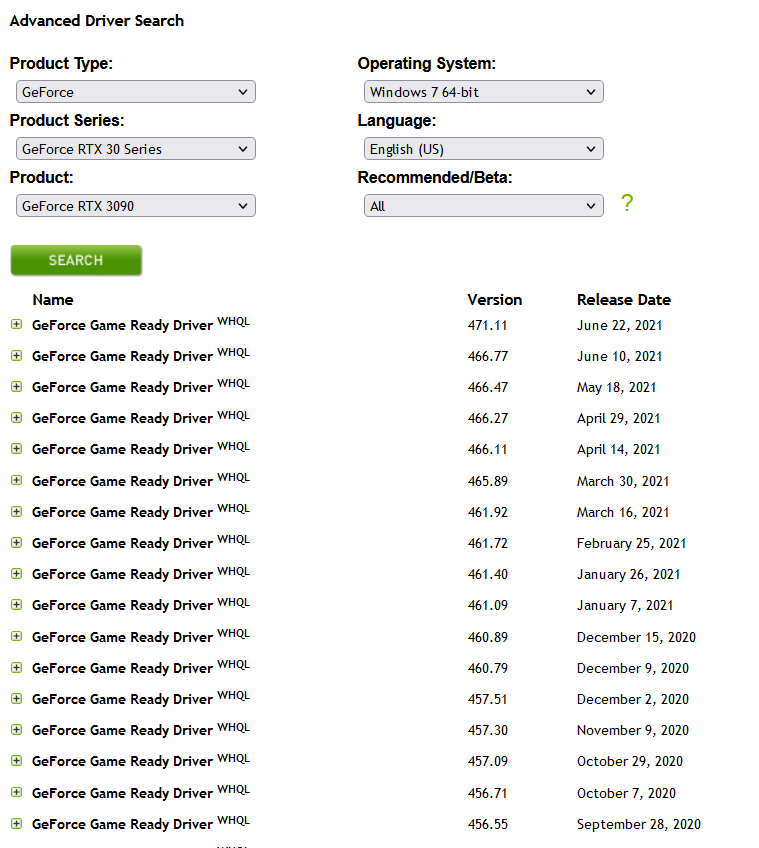Image resolution: width=759 pixels, height=848 pixels.
Task: Open the Game Ready Driver released March 30, 2021
Action: click(122, 481)
